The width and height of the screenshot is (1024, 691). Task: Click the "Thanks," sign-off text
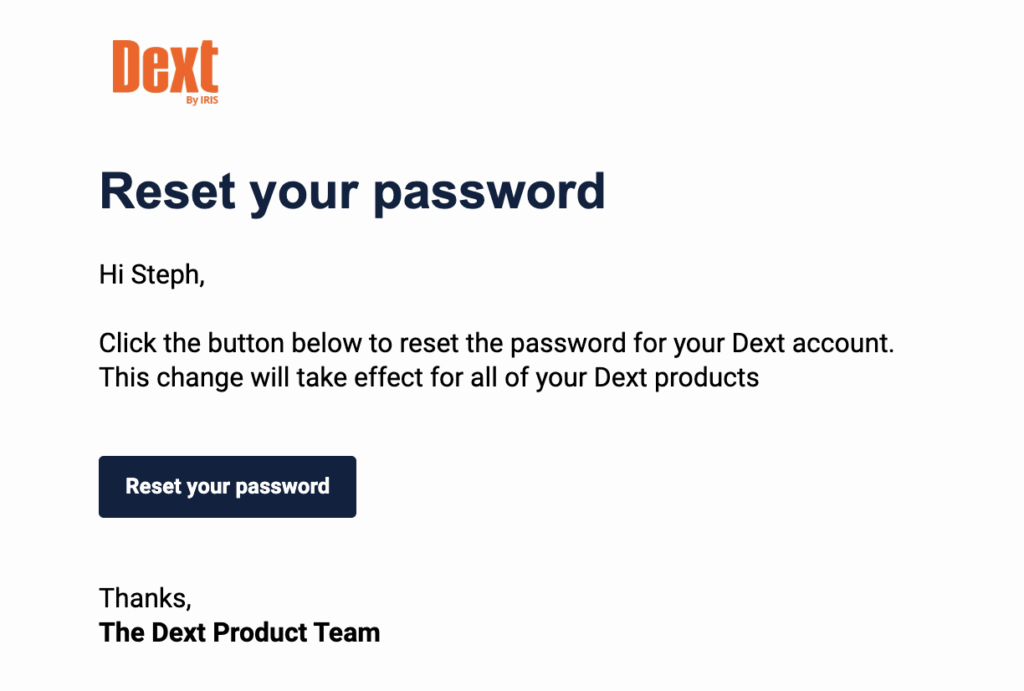[145, 598]
